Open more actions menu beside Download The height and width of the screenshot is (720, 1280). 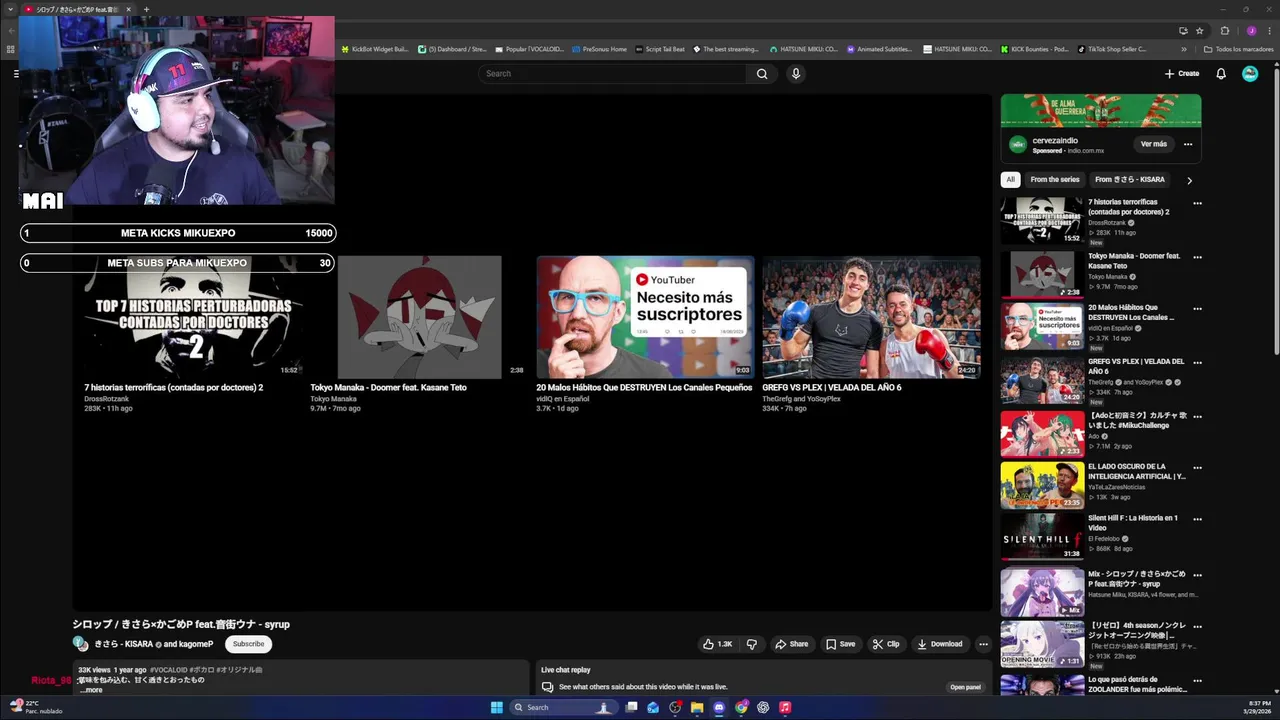[983, 644]
